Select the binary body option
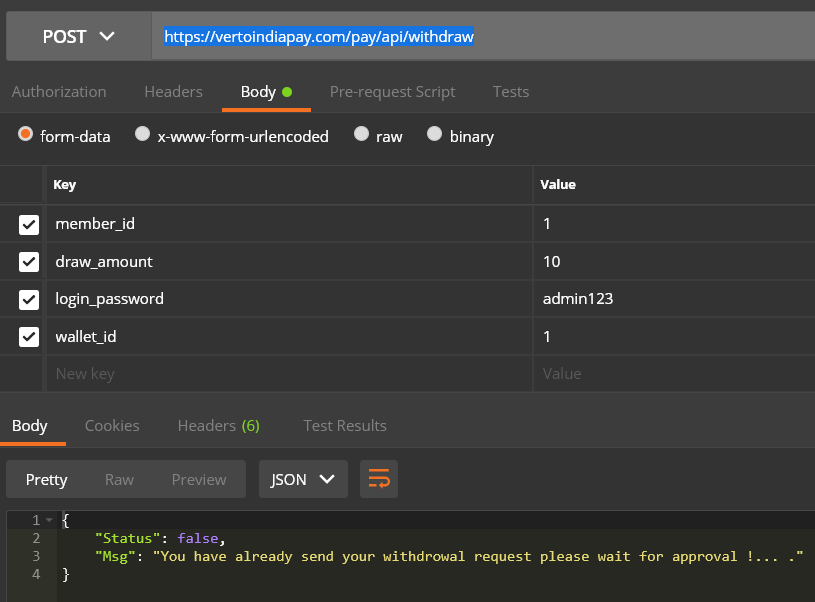 435,135
